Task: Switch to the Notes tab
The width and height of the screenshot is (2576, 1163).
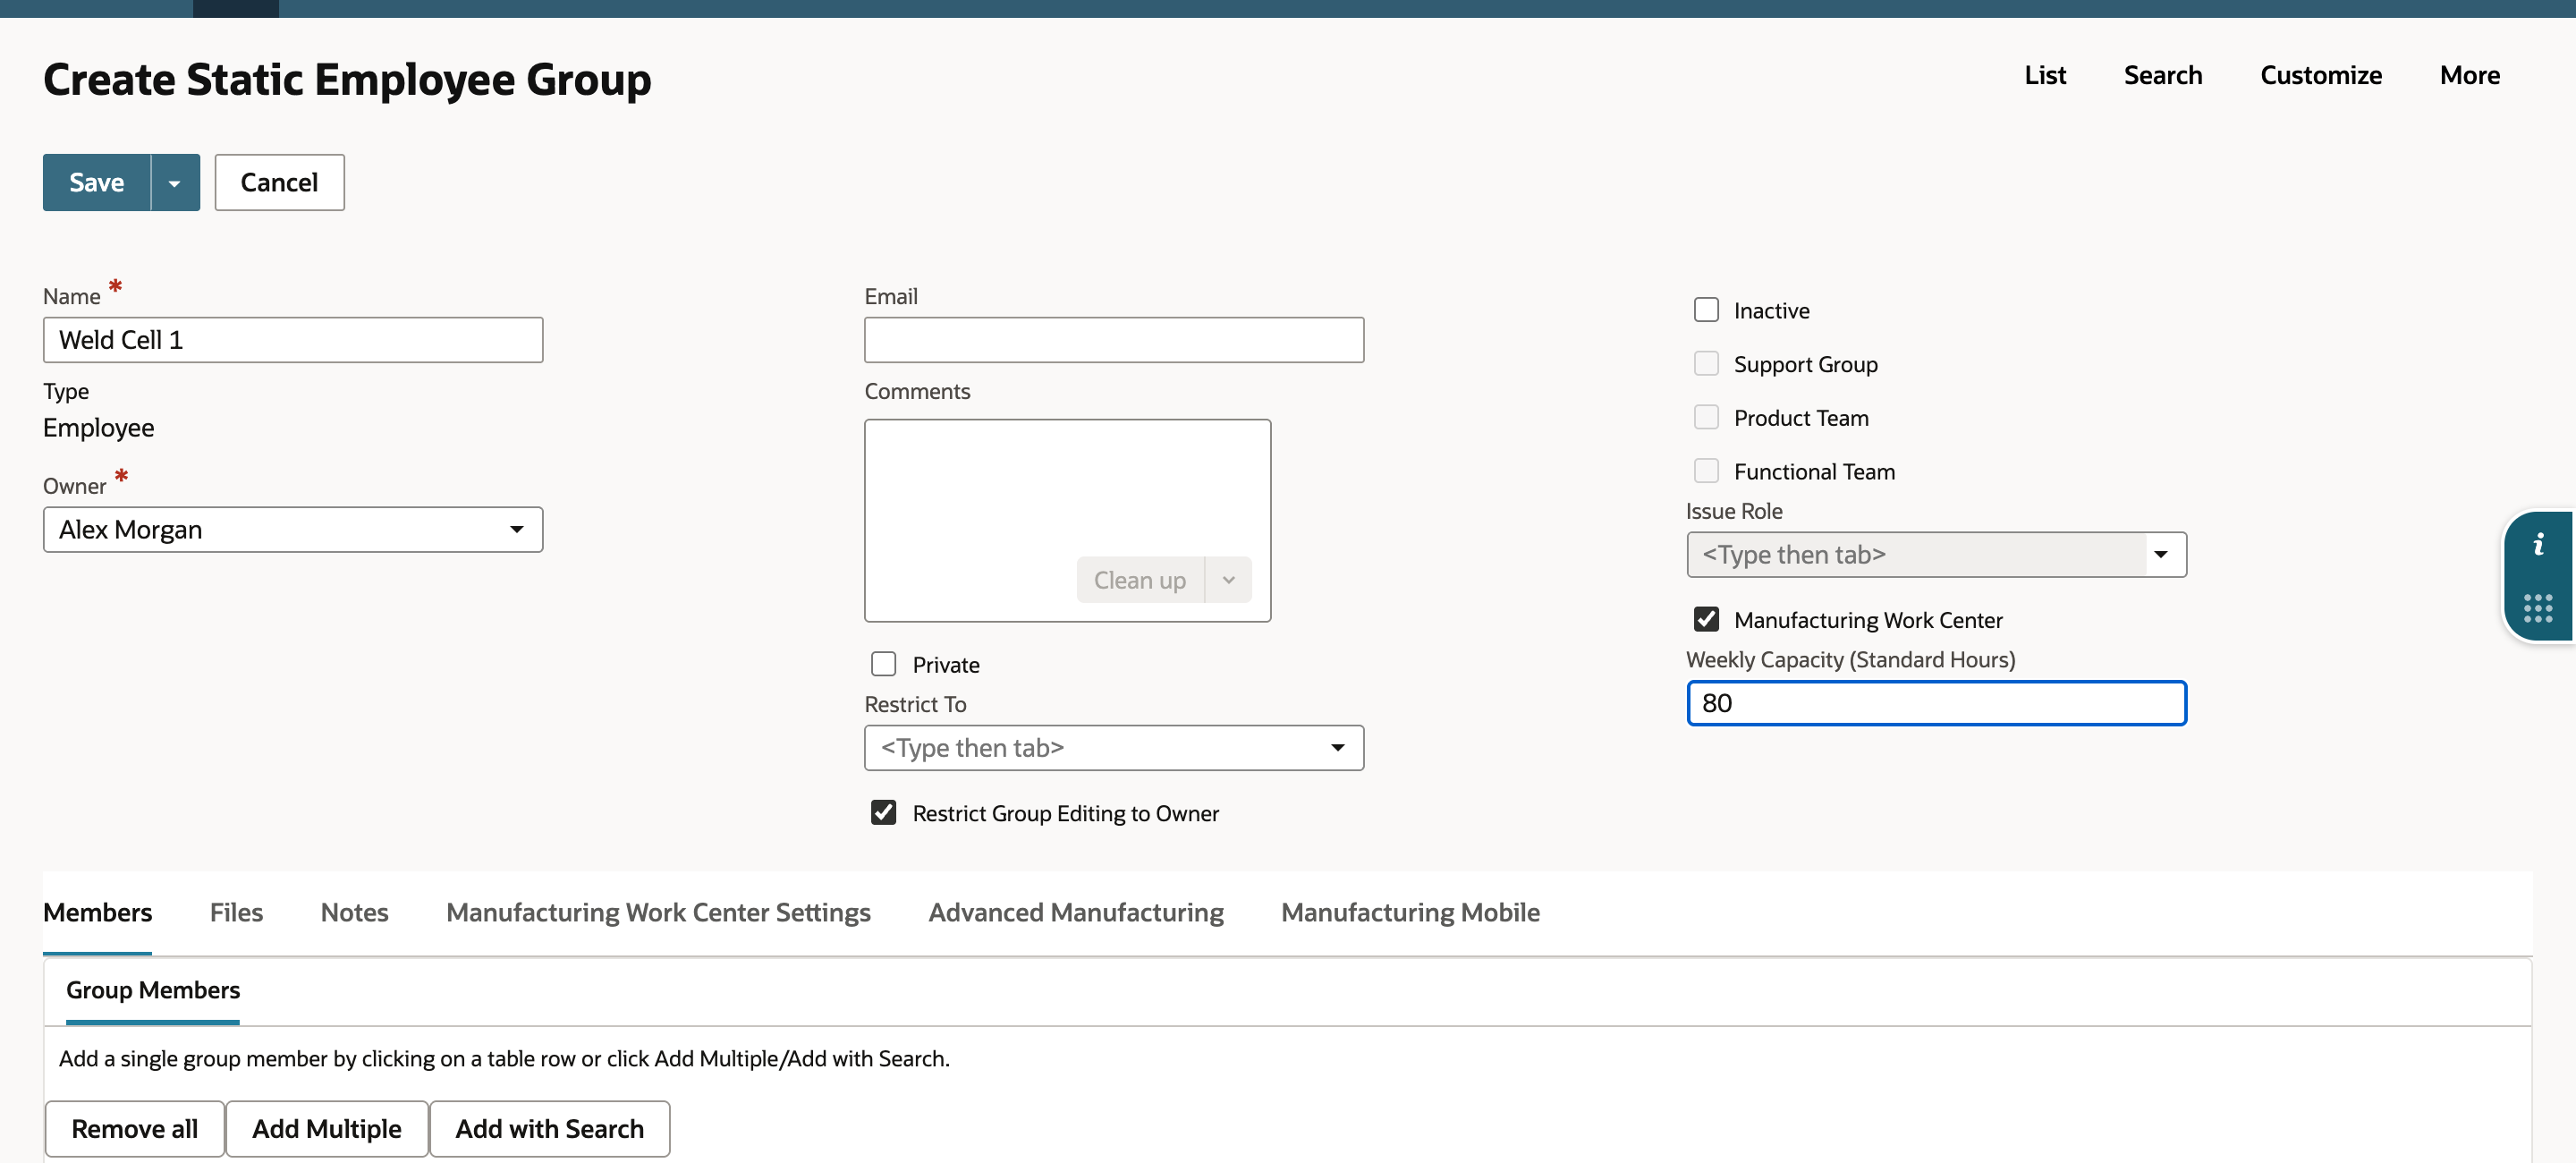Action: pos(355,913)
